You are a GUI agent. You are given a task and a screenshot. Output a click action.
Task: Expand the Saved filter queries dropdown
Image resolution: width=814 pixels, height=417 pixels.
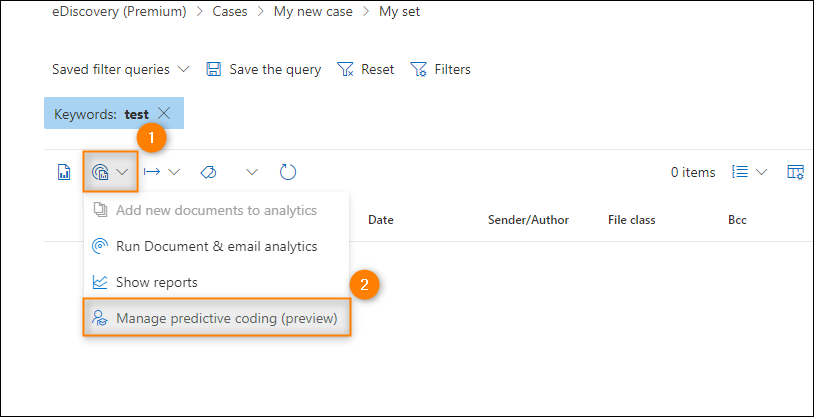(x=121, y=70)
